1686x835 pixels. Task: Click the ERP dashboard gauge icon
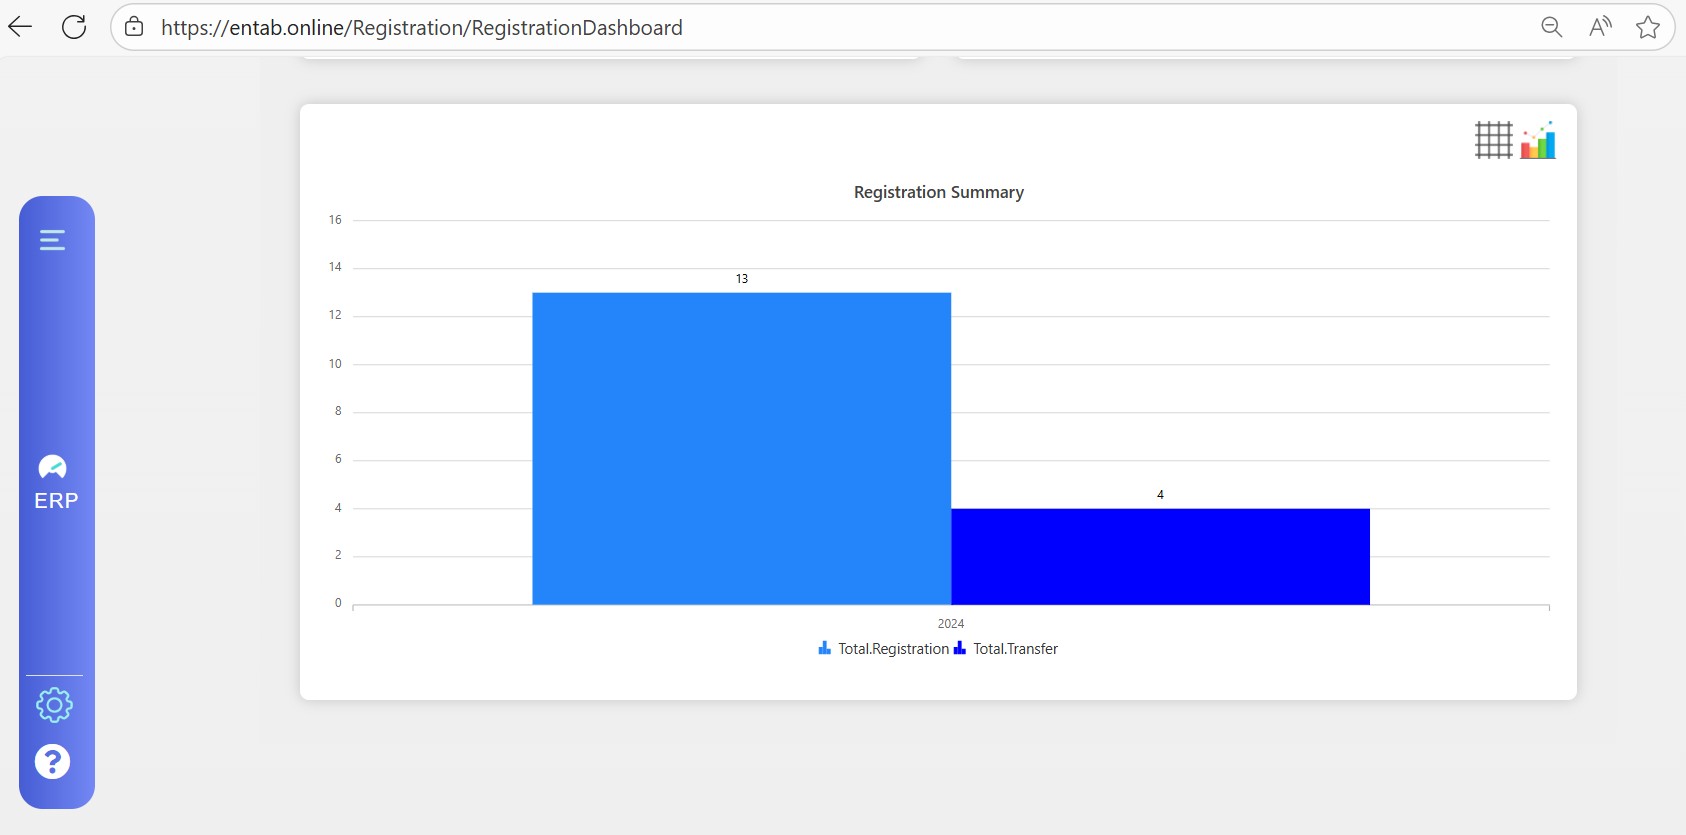click(52, 467)
